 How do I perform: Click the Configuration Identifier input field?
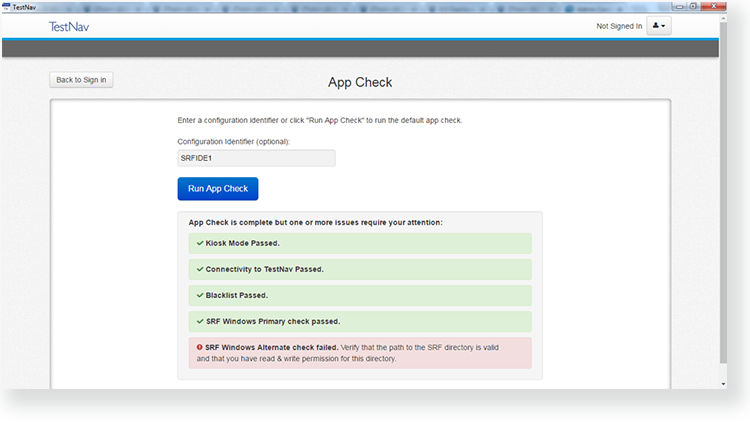tap(256, 158)
